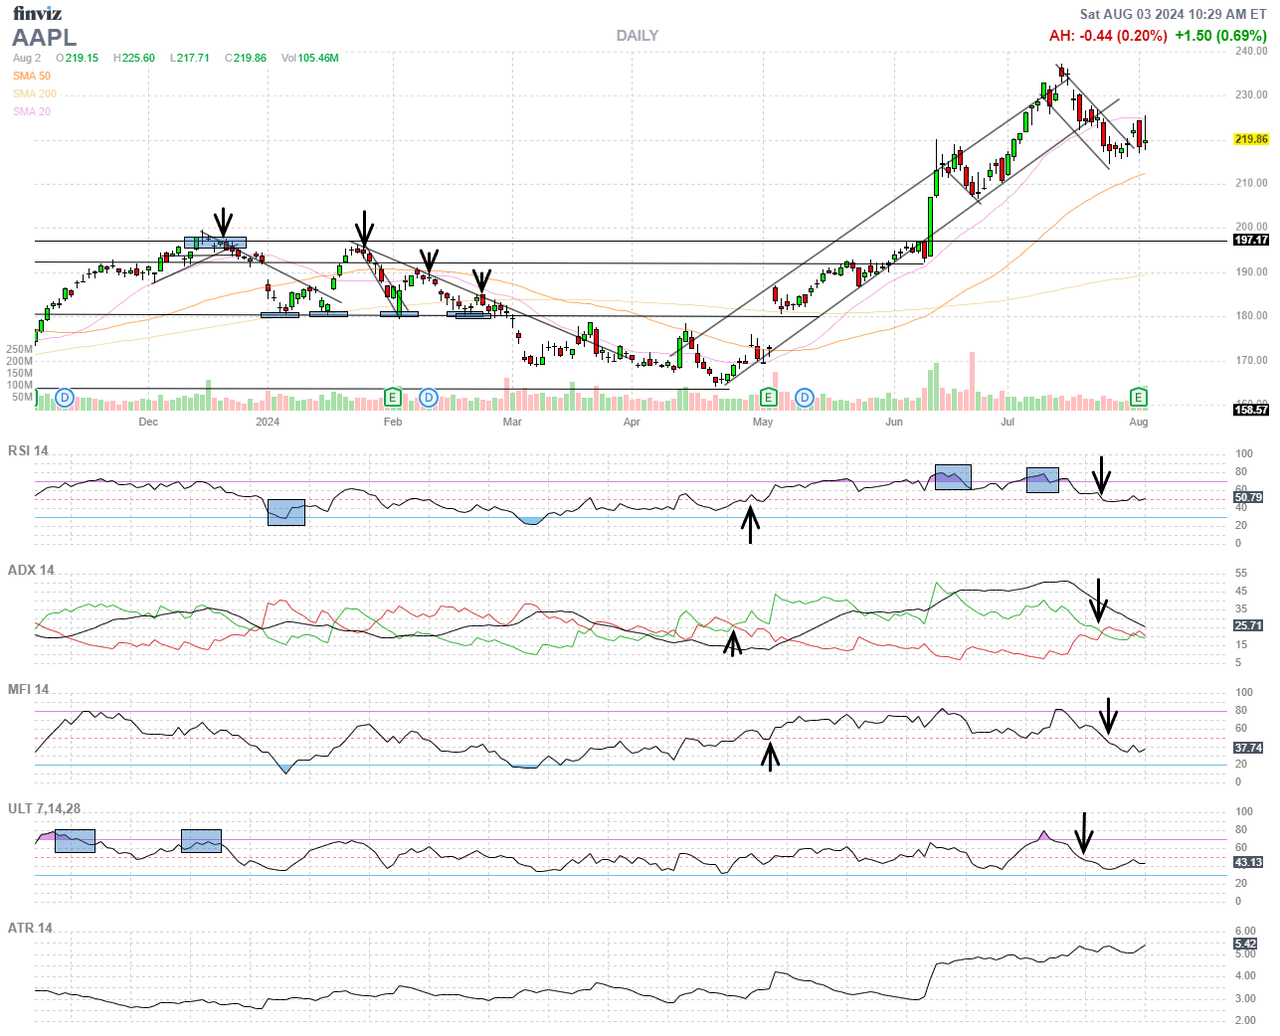
Task: Click the earnings E marker at August
Action: click(1138, 398)
